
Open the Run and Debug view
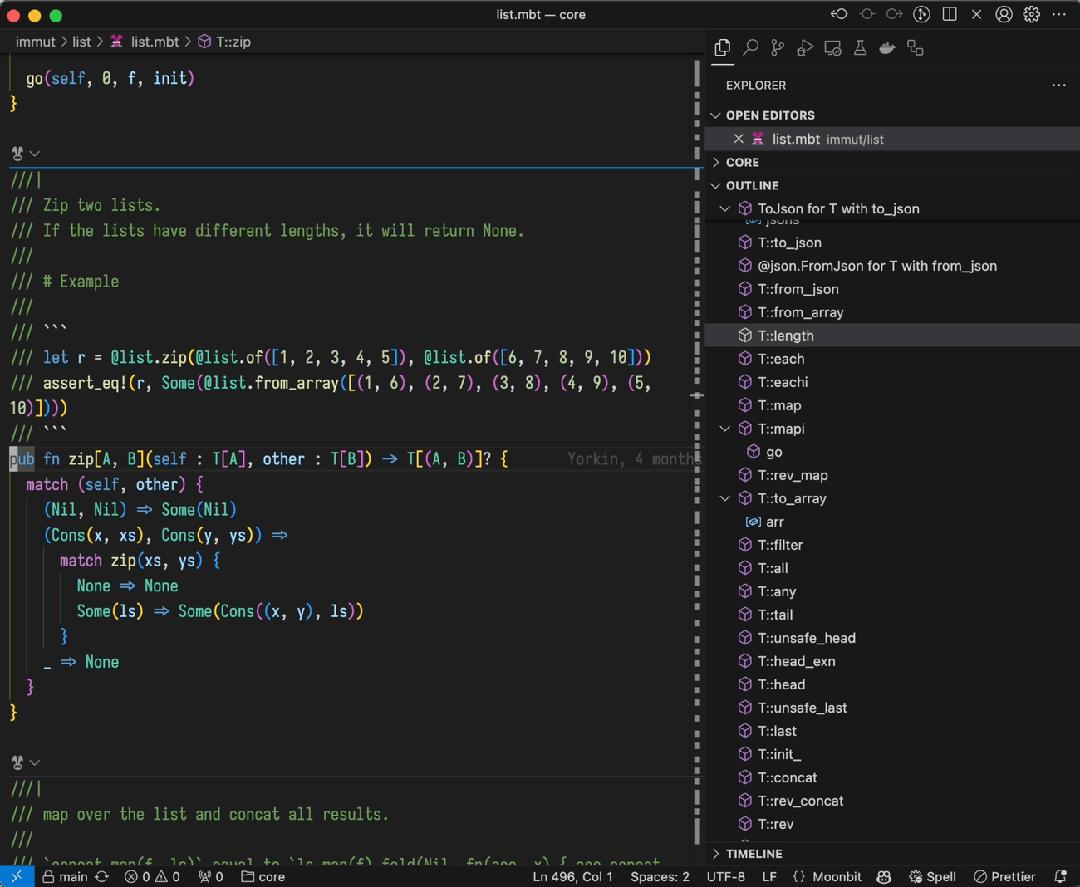click(805, 48)
